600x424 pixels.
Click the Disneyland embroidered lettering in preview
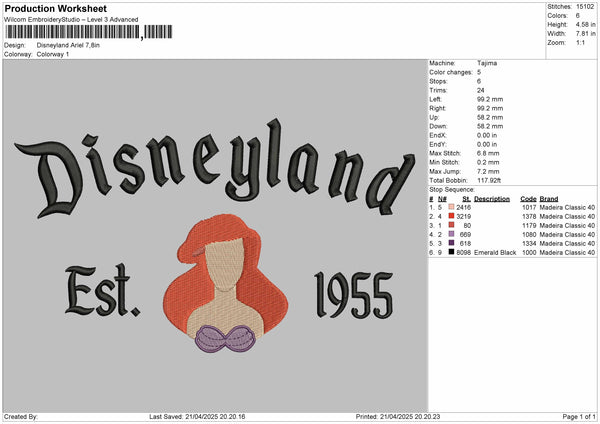[x=214, y=168]
